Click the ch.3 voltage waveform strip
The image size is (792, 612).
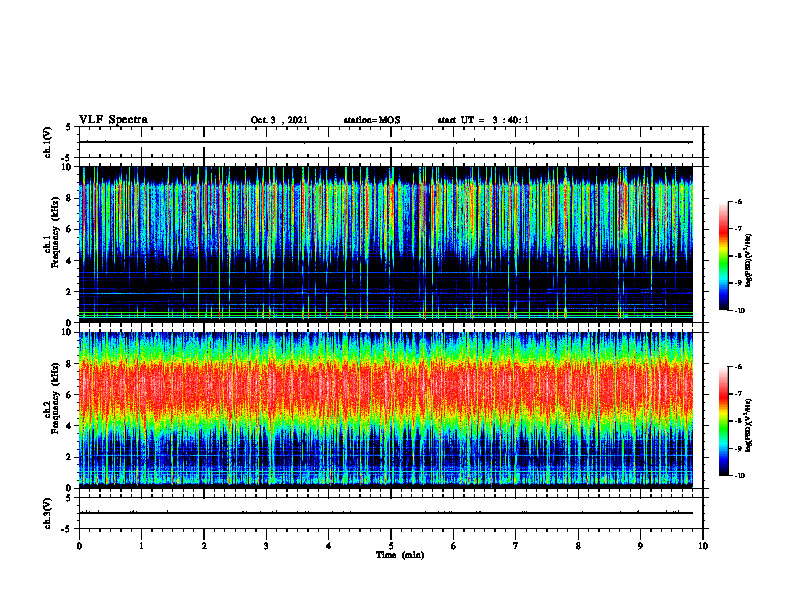[391, 513]
